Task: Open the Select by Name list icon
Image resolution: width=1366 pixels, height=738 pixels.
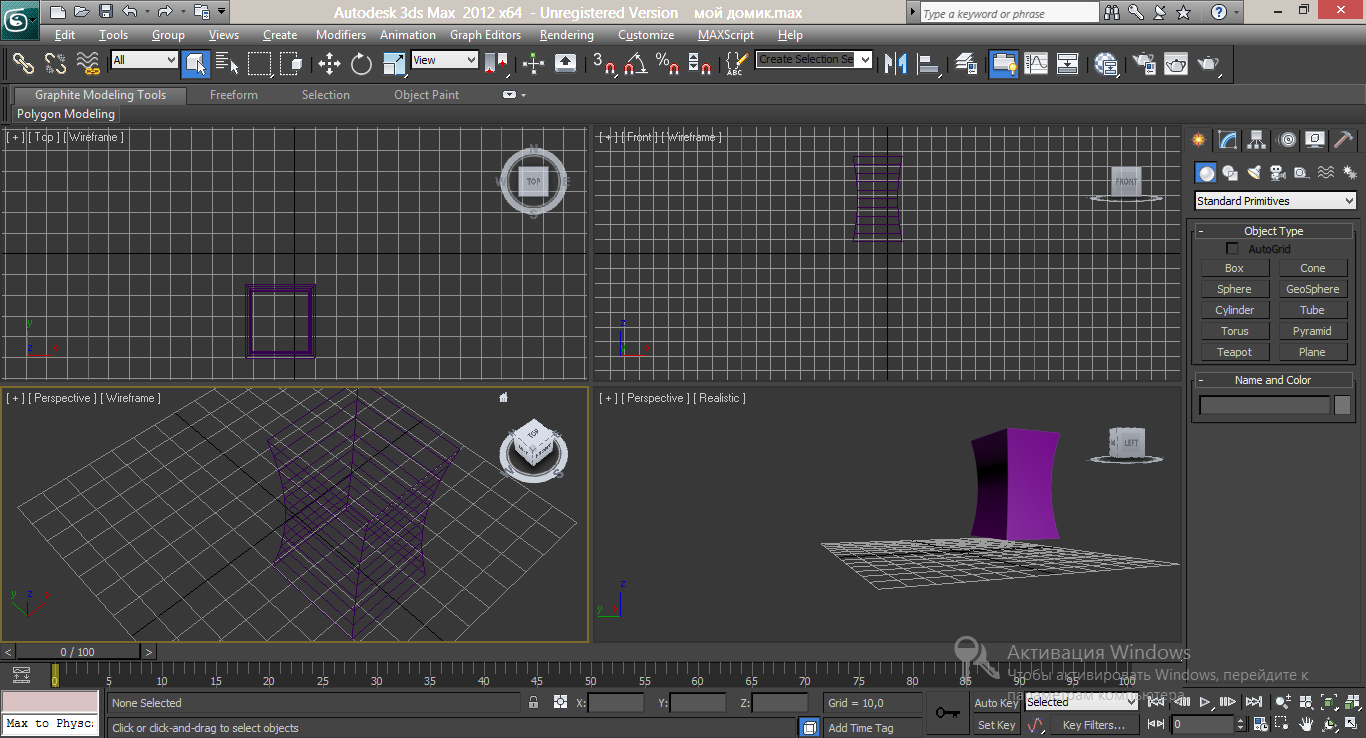Action: [x=227, y=64]
